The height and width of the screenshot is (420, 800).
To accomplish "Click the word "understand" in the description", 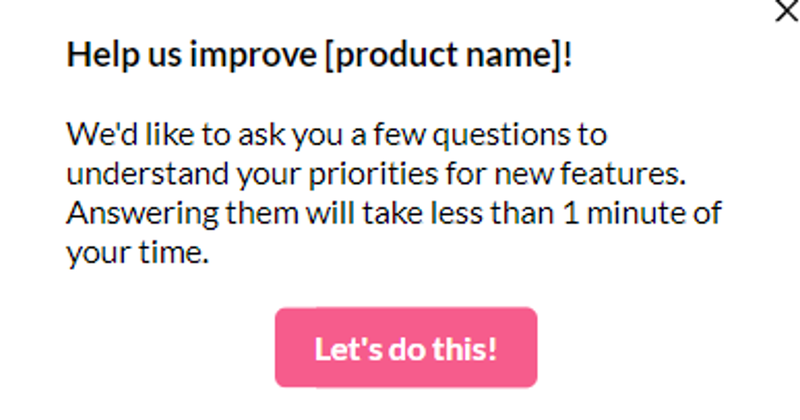I will tap(136, 174).
